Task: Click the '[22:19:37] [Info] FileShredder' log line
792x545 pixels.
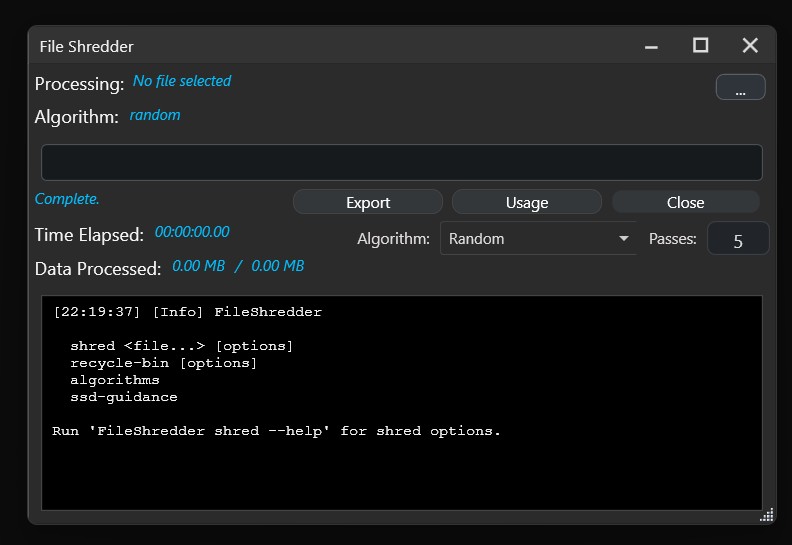Action: pyautogui.click(x=187, y=312)
